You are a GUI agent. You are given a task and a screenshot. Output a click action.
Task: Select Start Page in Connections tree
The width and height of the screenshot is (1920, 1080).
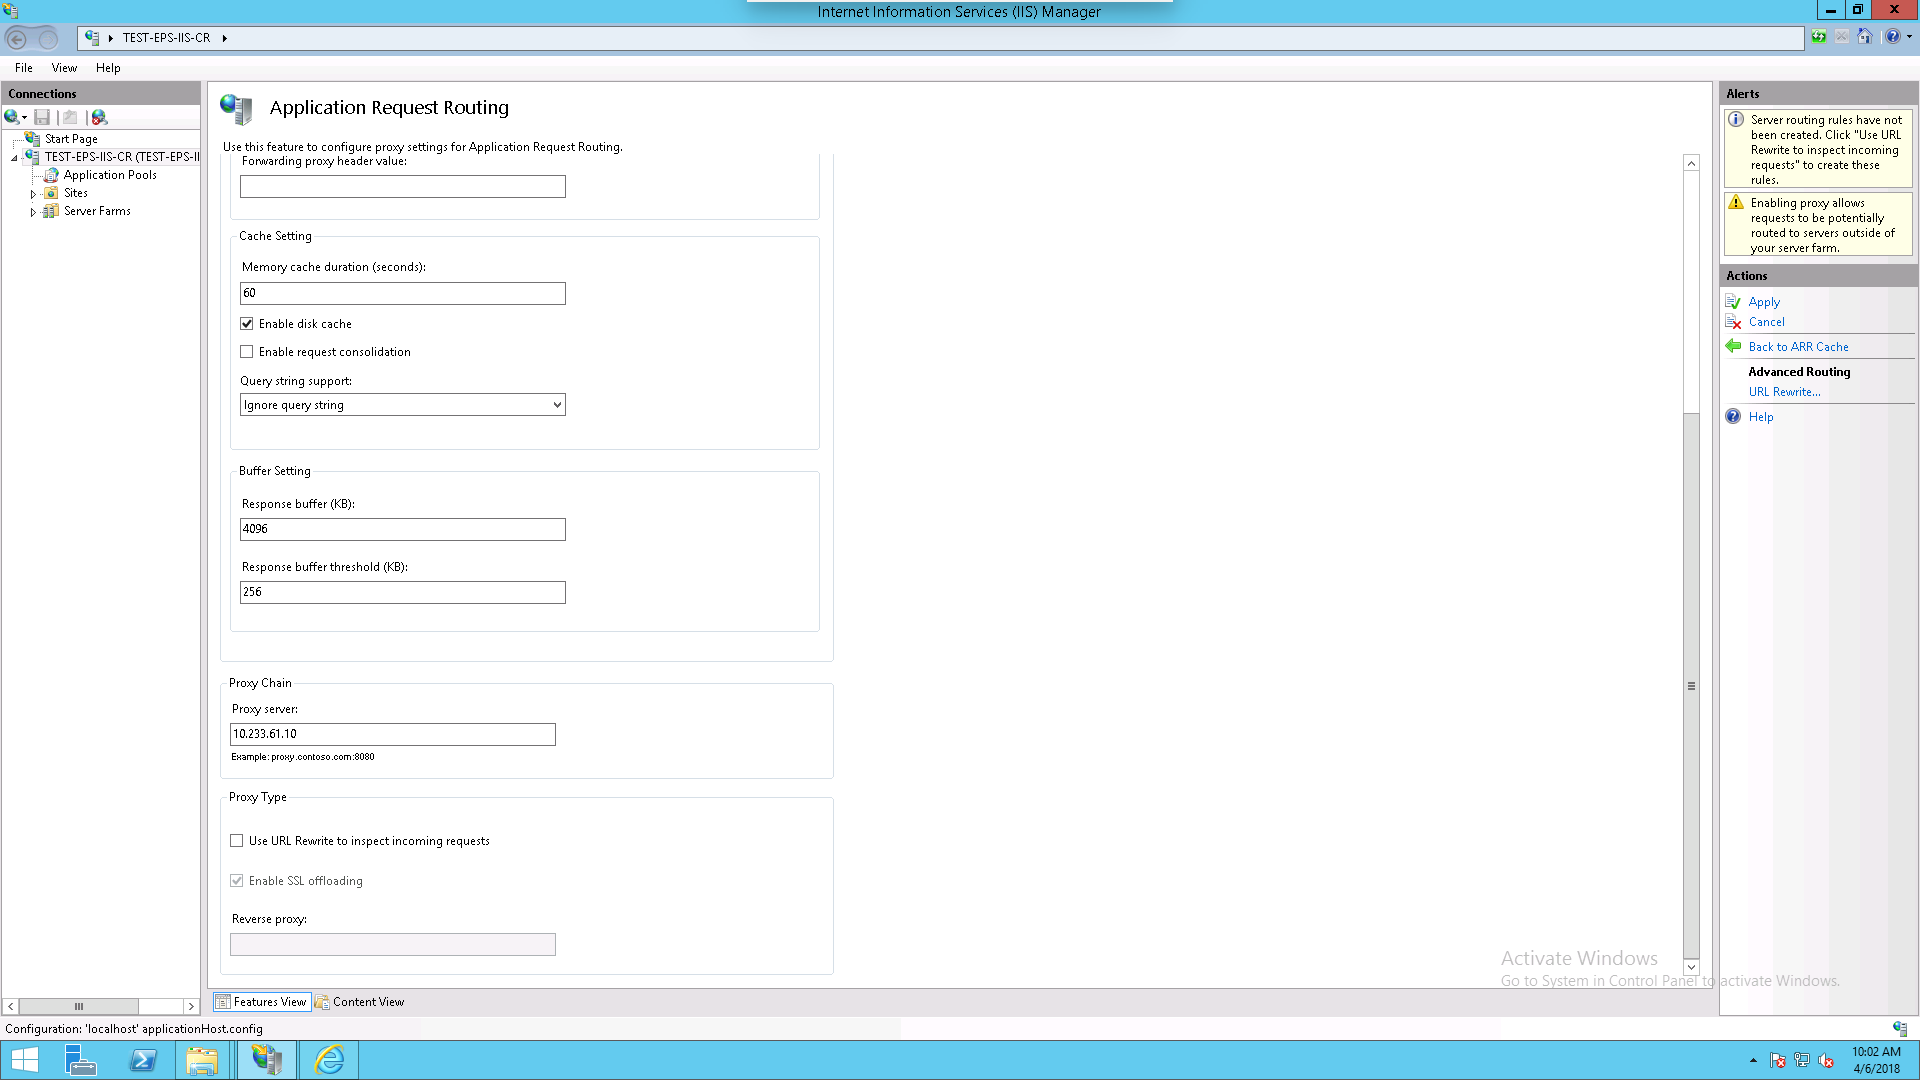71,139
